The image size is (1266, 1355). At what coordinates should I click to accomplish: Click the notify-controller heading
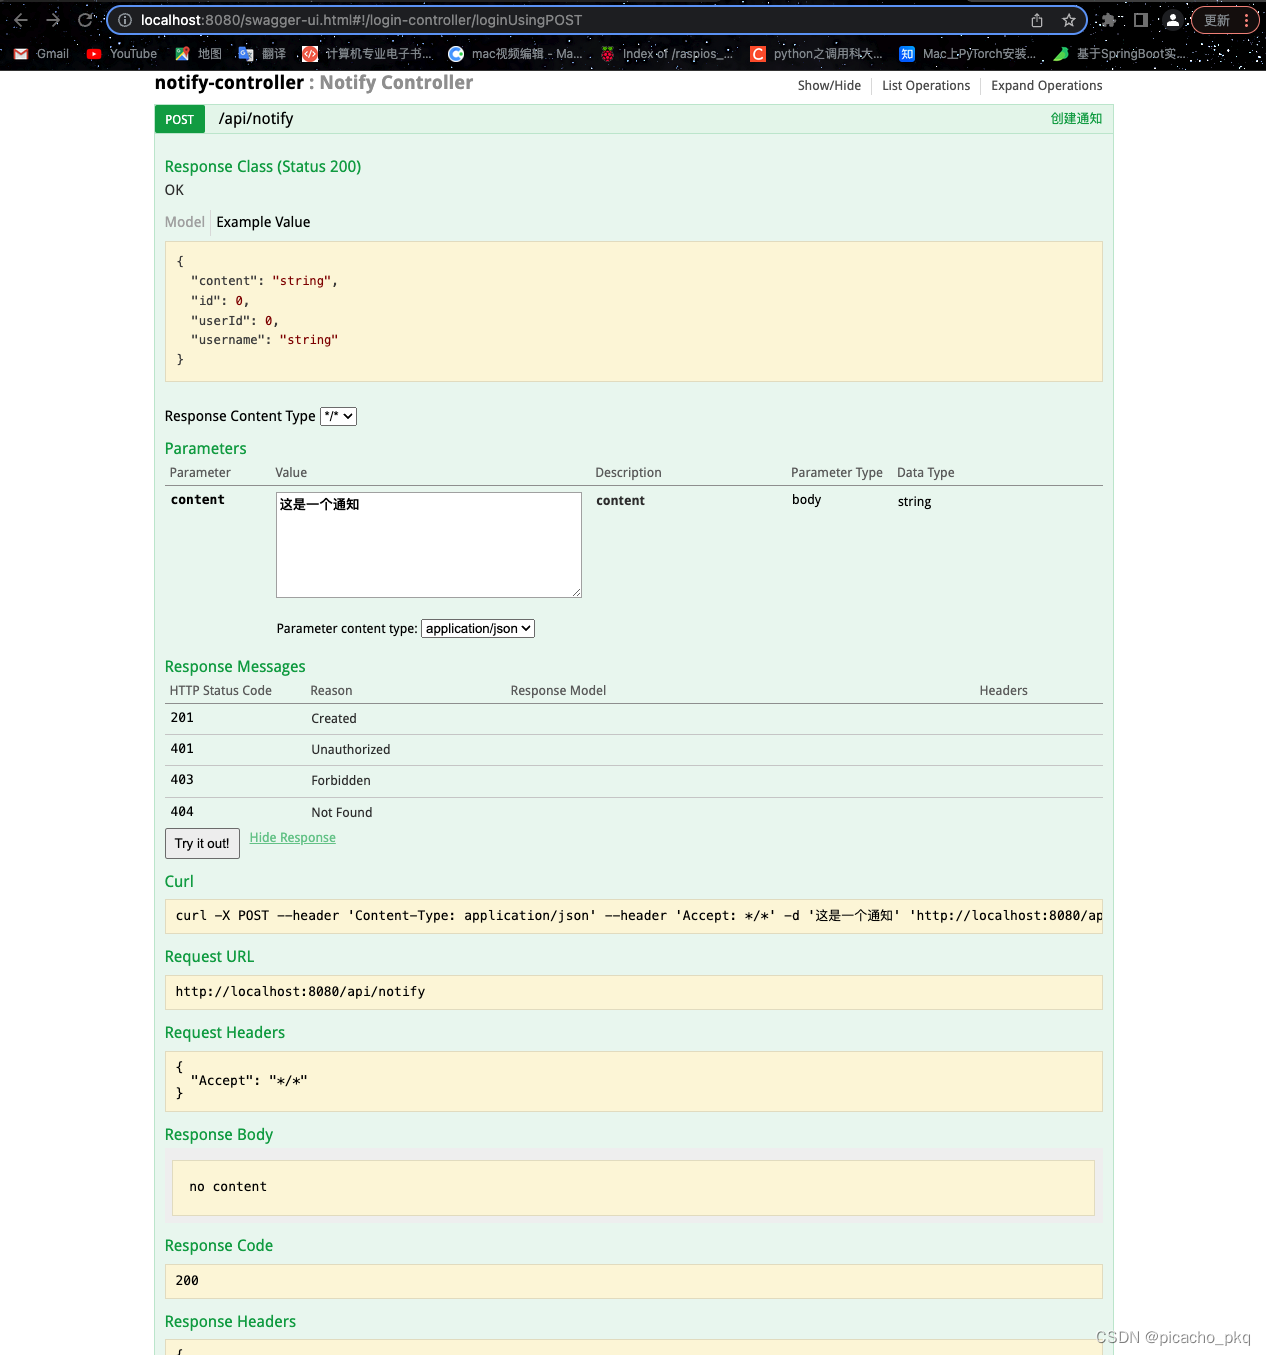229,83
